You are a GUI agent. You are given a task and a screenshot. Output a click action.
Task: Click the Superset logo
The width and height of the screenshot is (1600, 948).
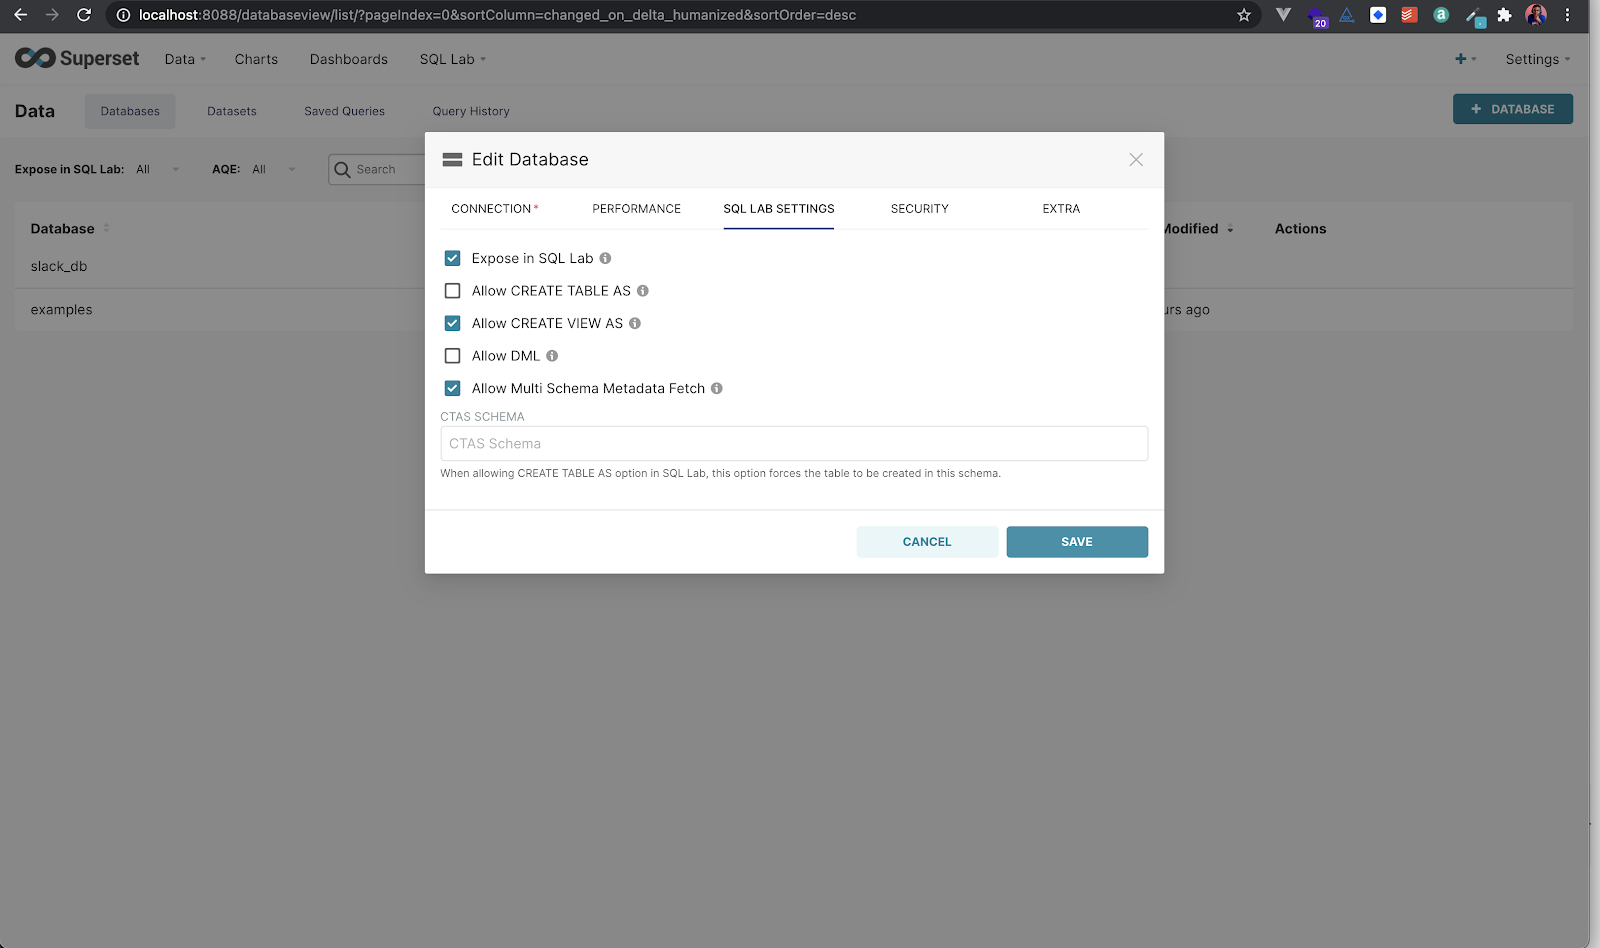[77, 58]
